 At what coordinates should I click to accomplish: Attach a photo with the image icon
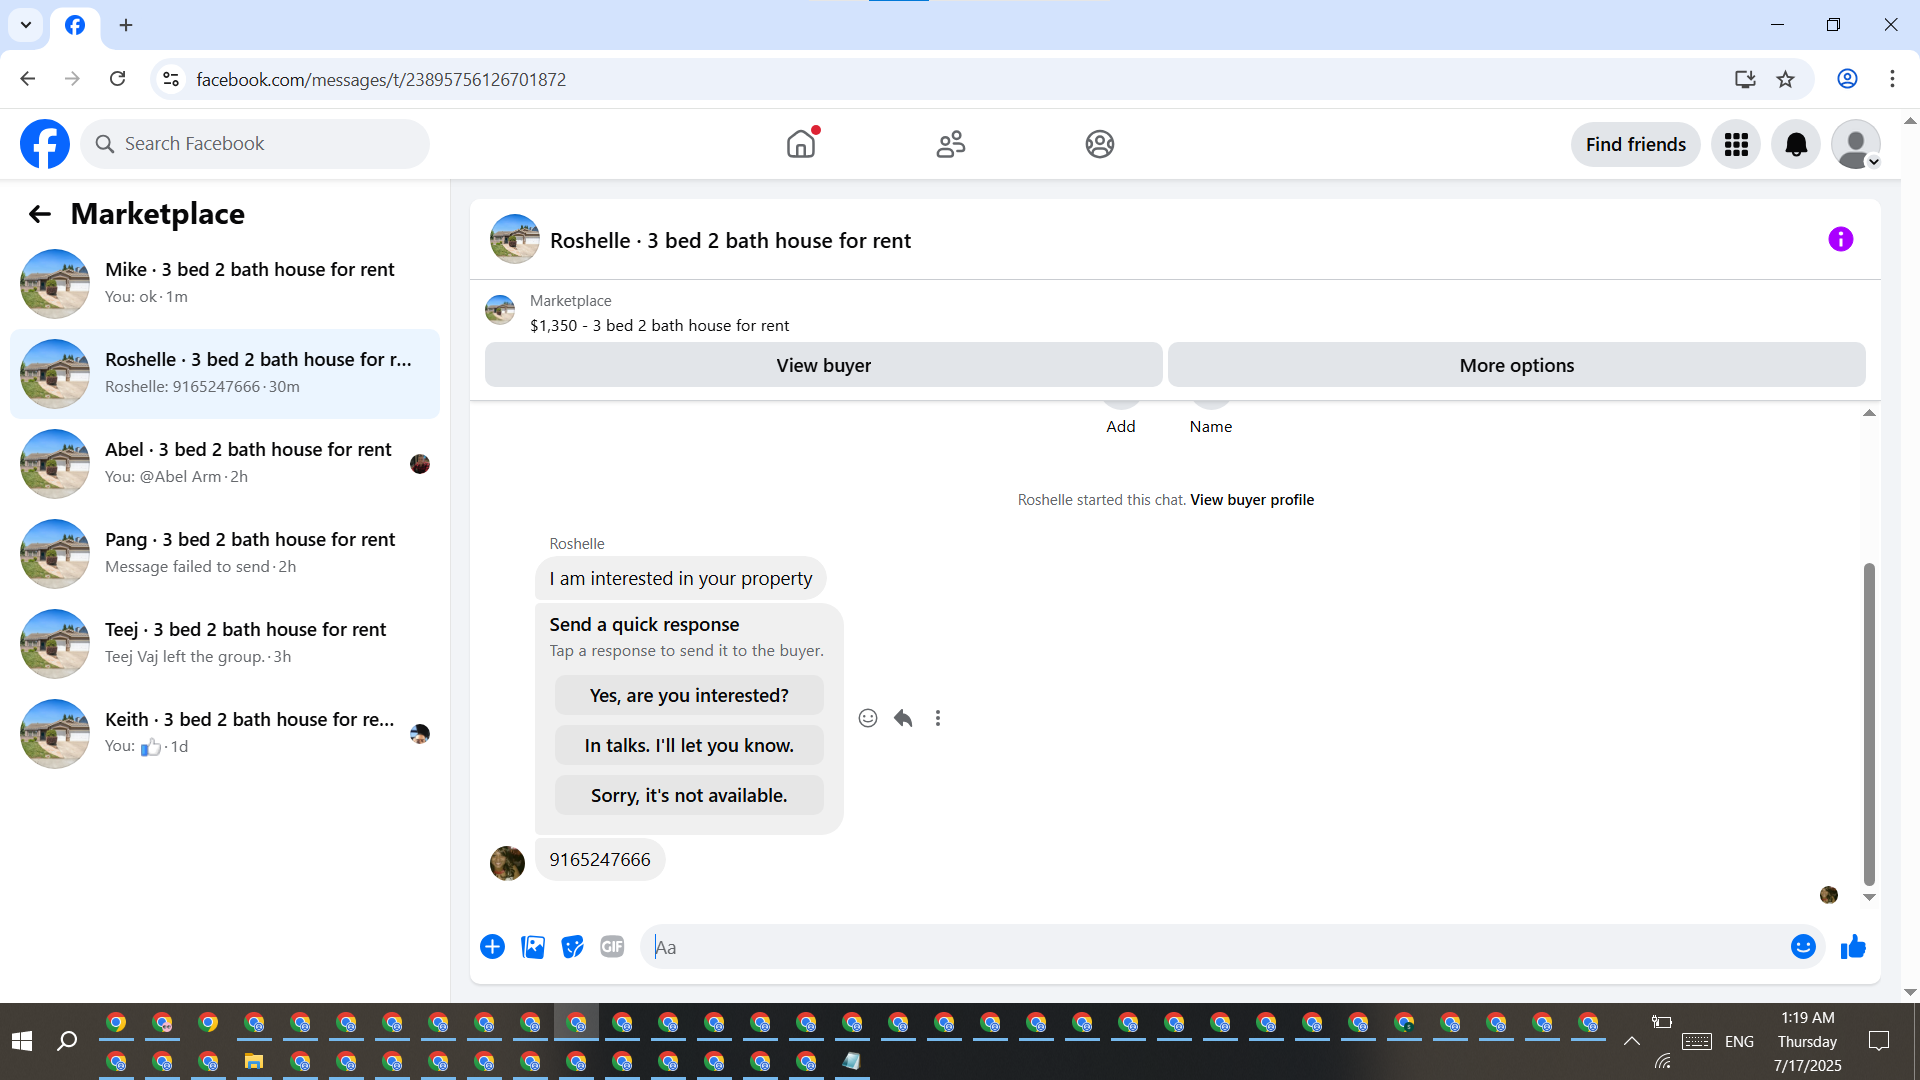point(533,947)
